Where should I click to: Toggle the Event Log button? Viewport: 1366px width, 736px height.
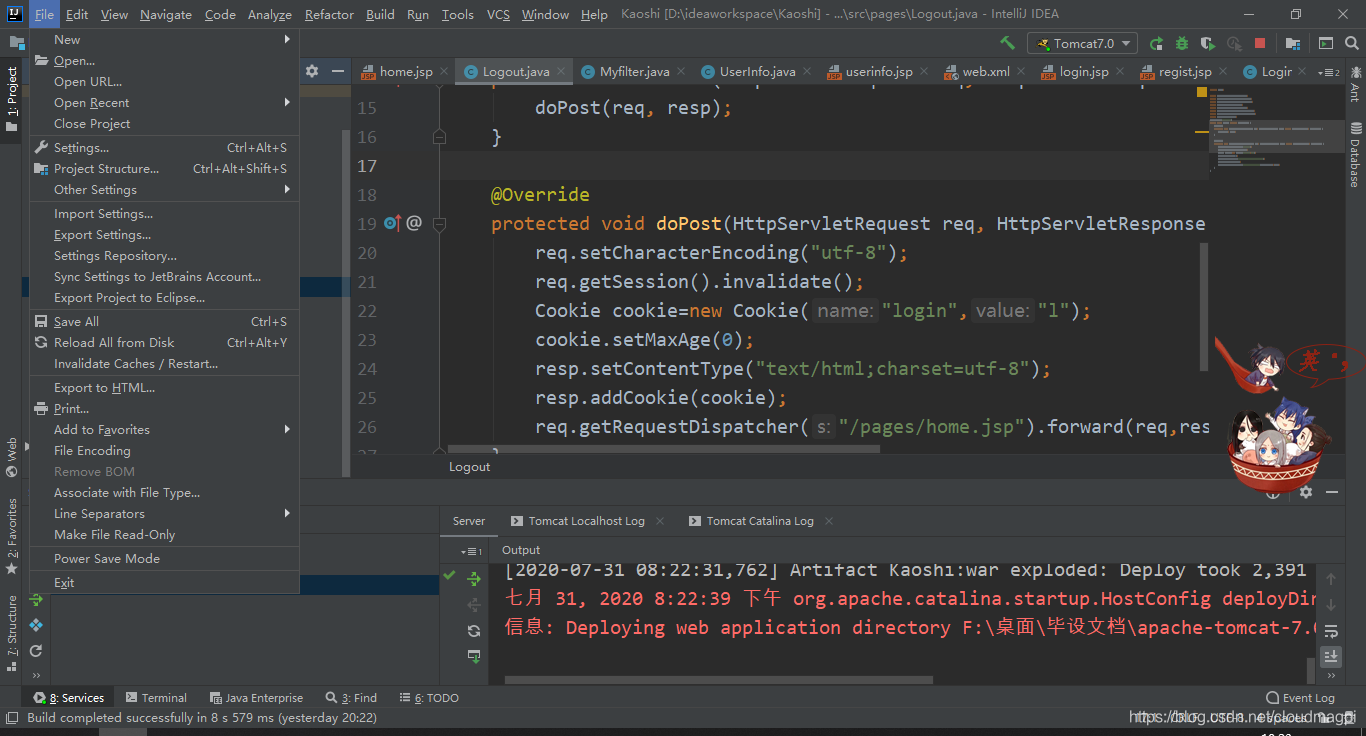coord(1300,698)
